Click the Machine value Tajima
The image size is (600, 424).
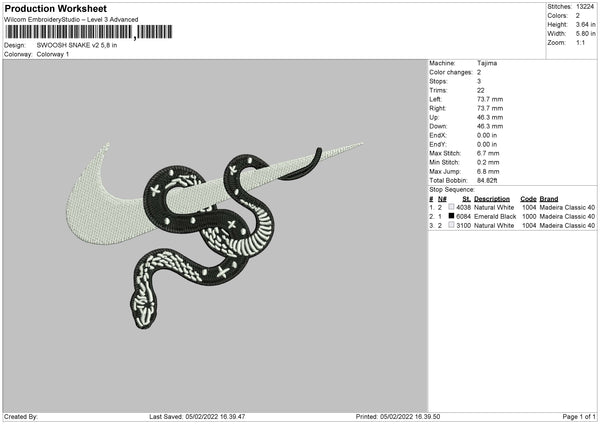click(x=487, y=63)
